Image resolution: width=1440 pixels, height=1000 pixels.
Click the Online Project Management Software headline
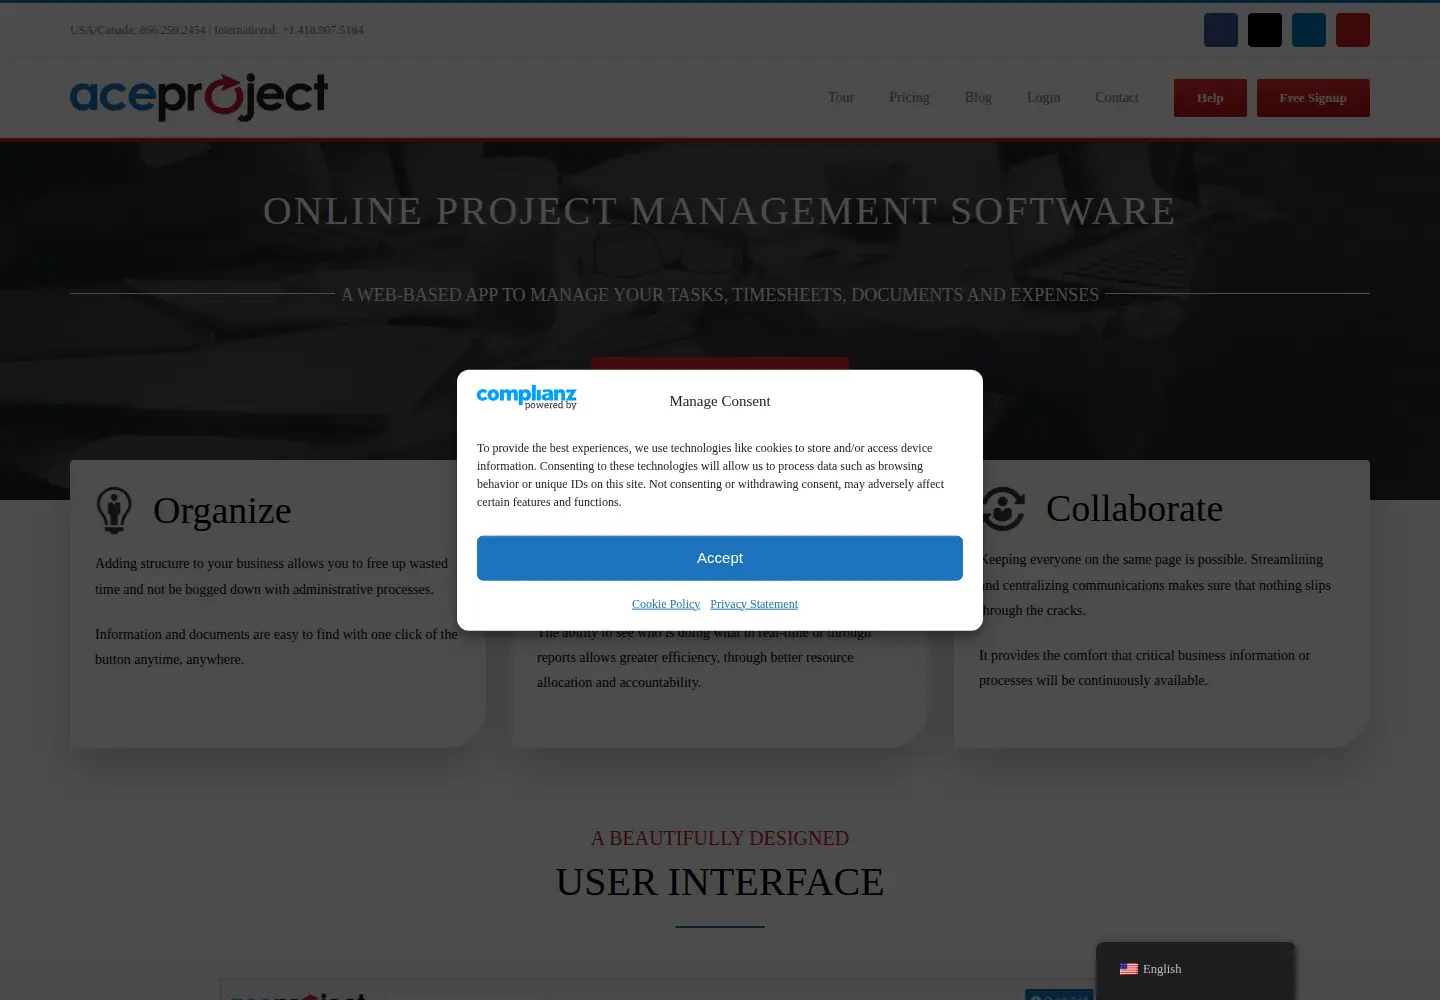click(719, 211)
